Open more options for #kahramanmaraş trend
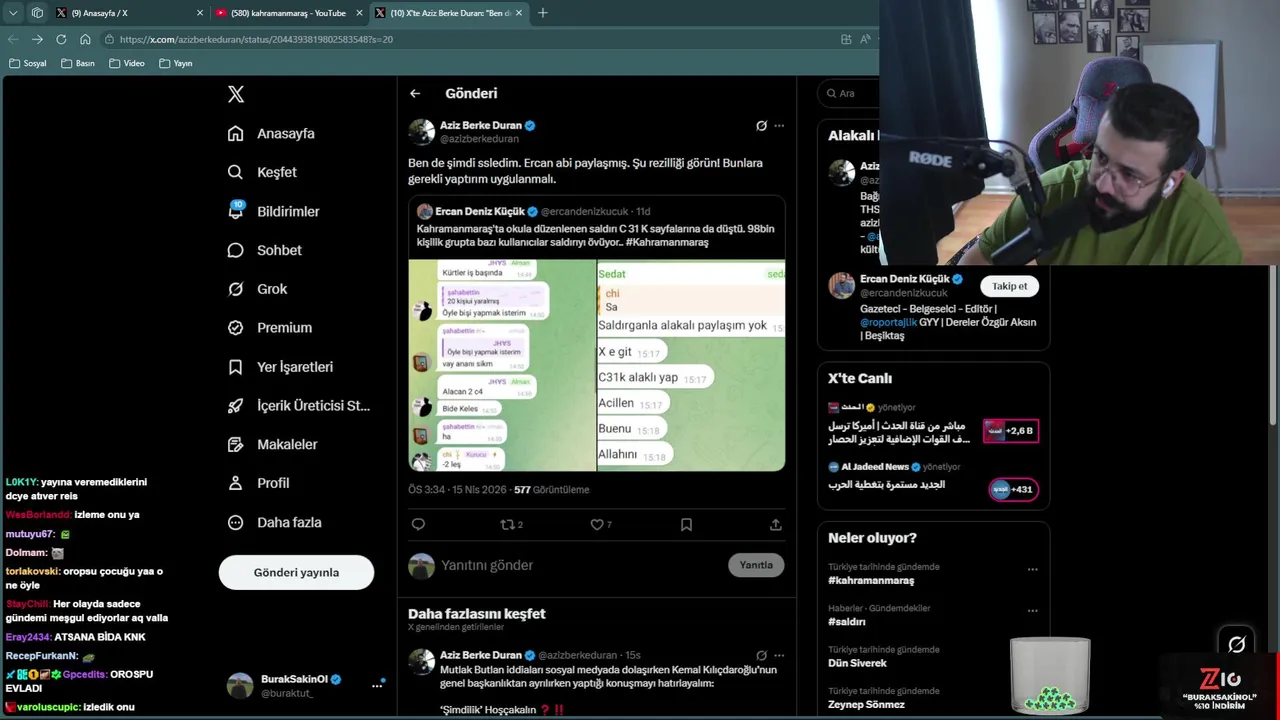The image size is (1280, 720). coord(1032,569)
